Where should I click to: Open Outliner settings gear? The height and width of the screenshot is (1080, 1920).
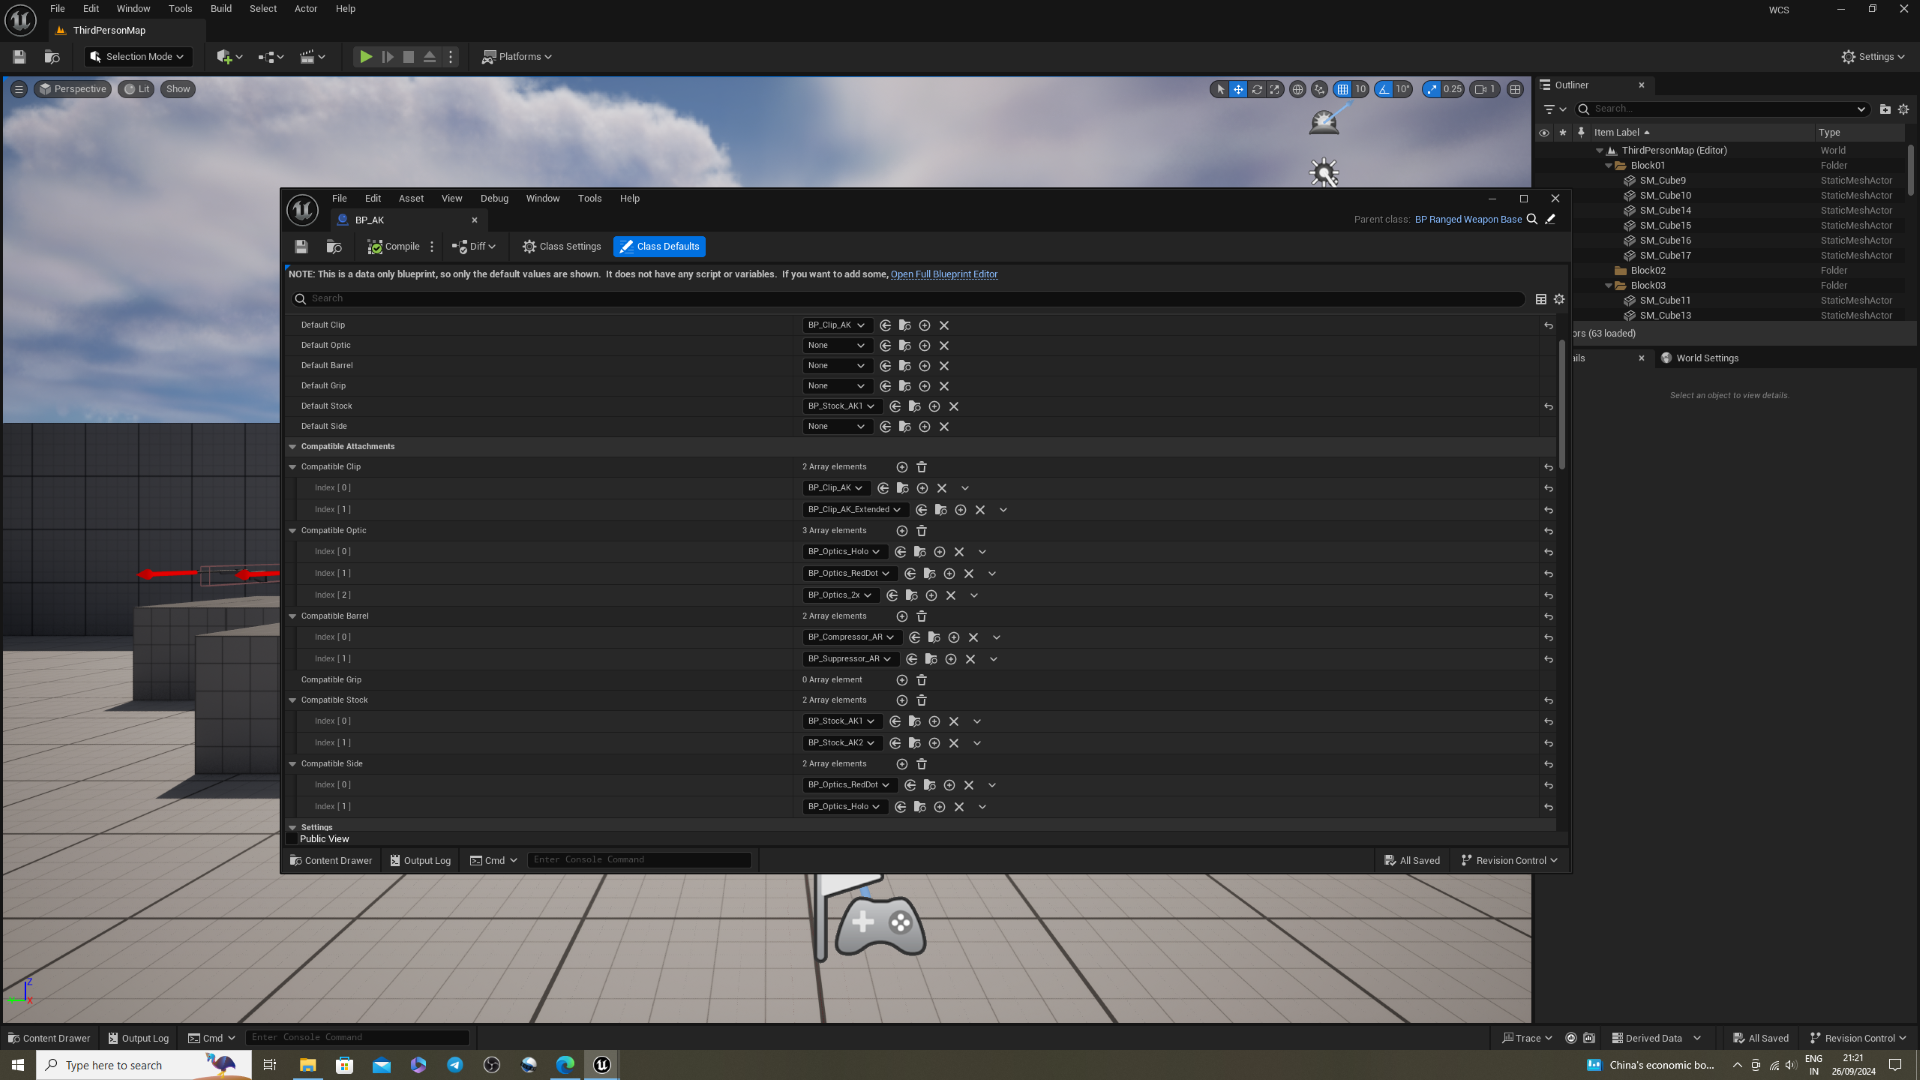1903,109
